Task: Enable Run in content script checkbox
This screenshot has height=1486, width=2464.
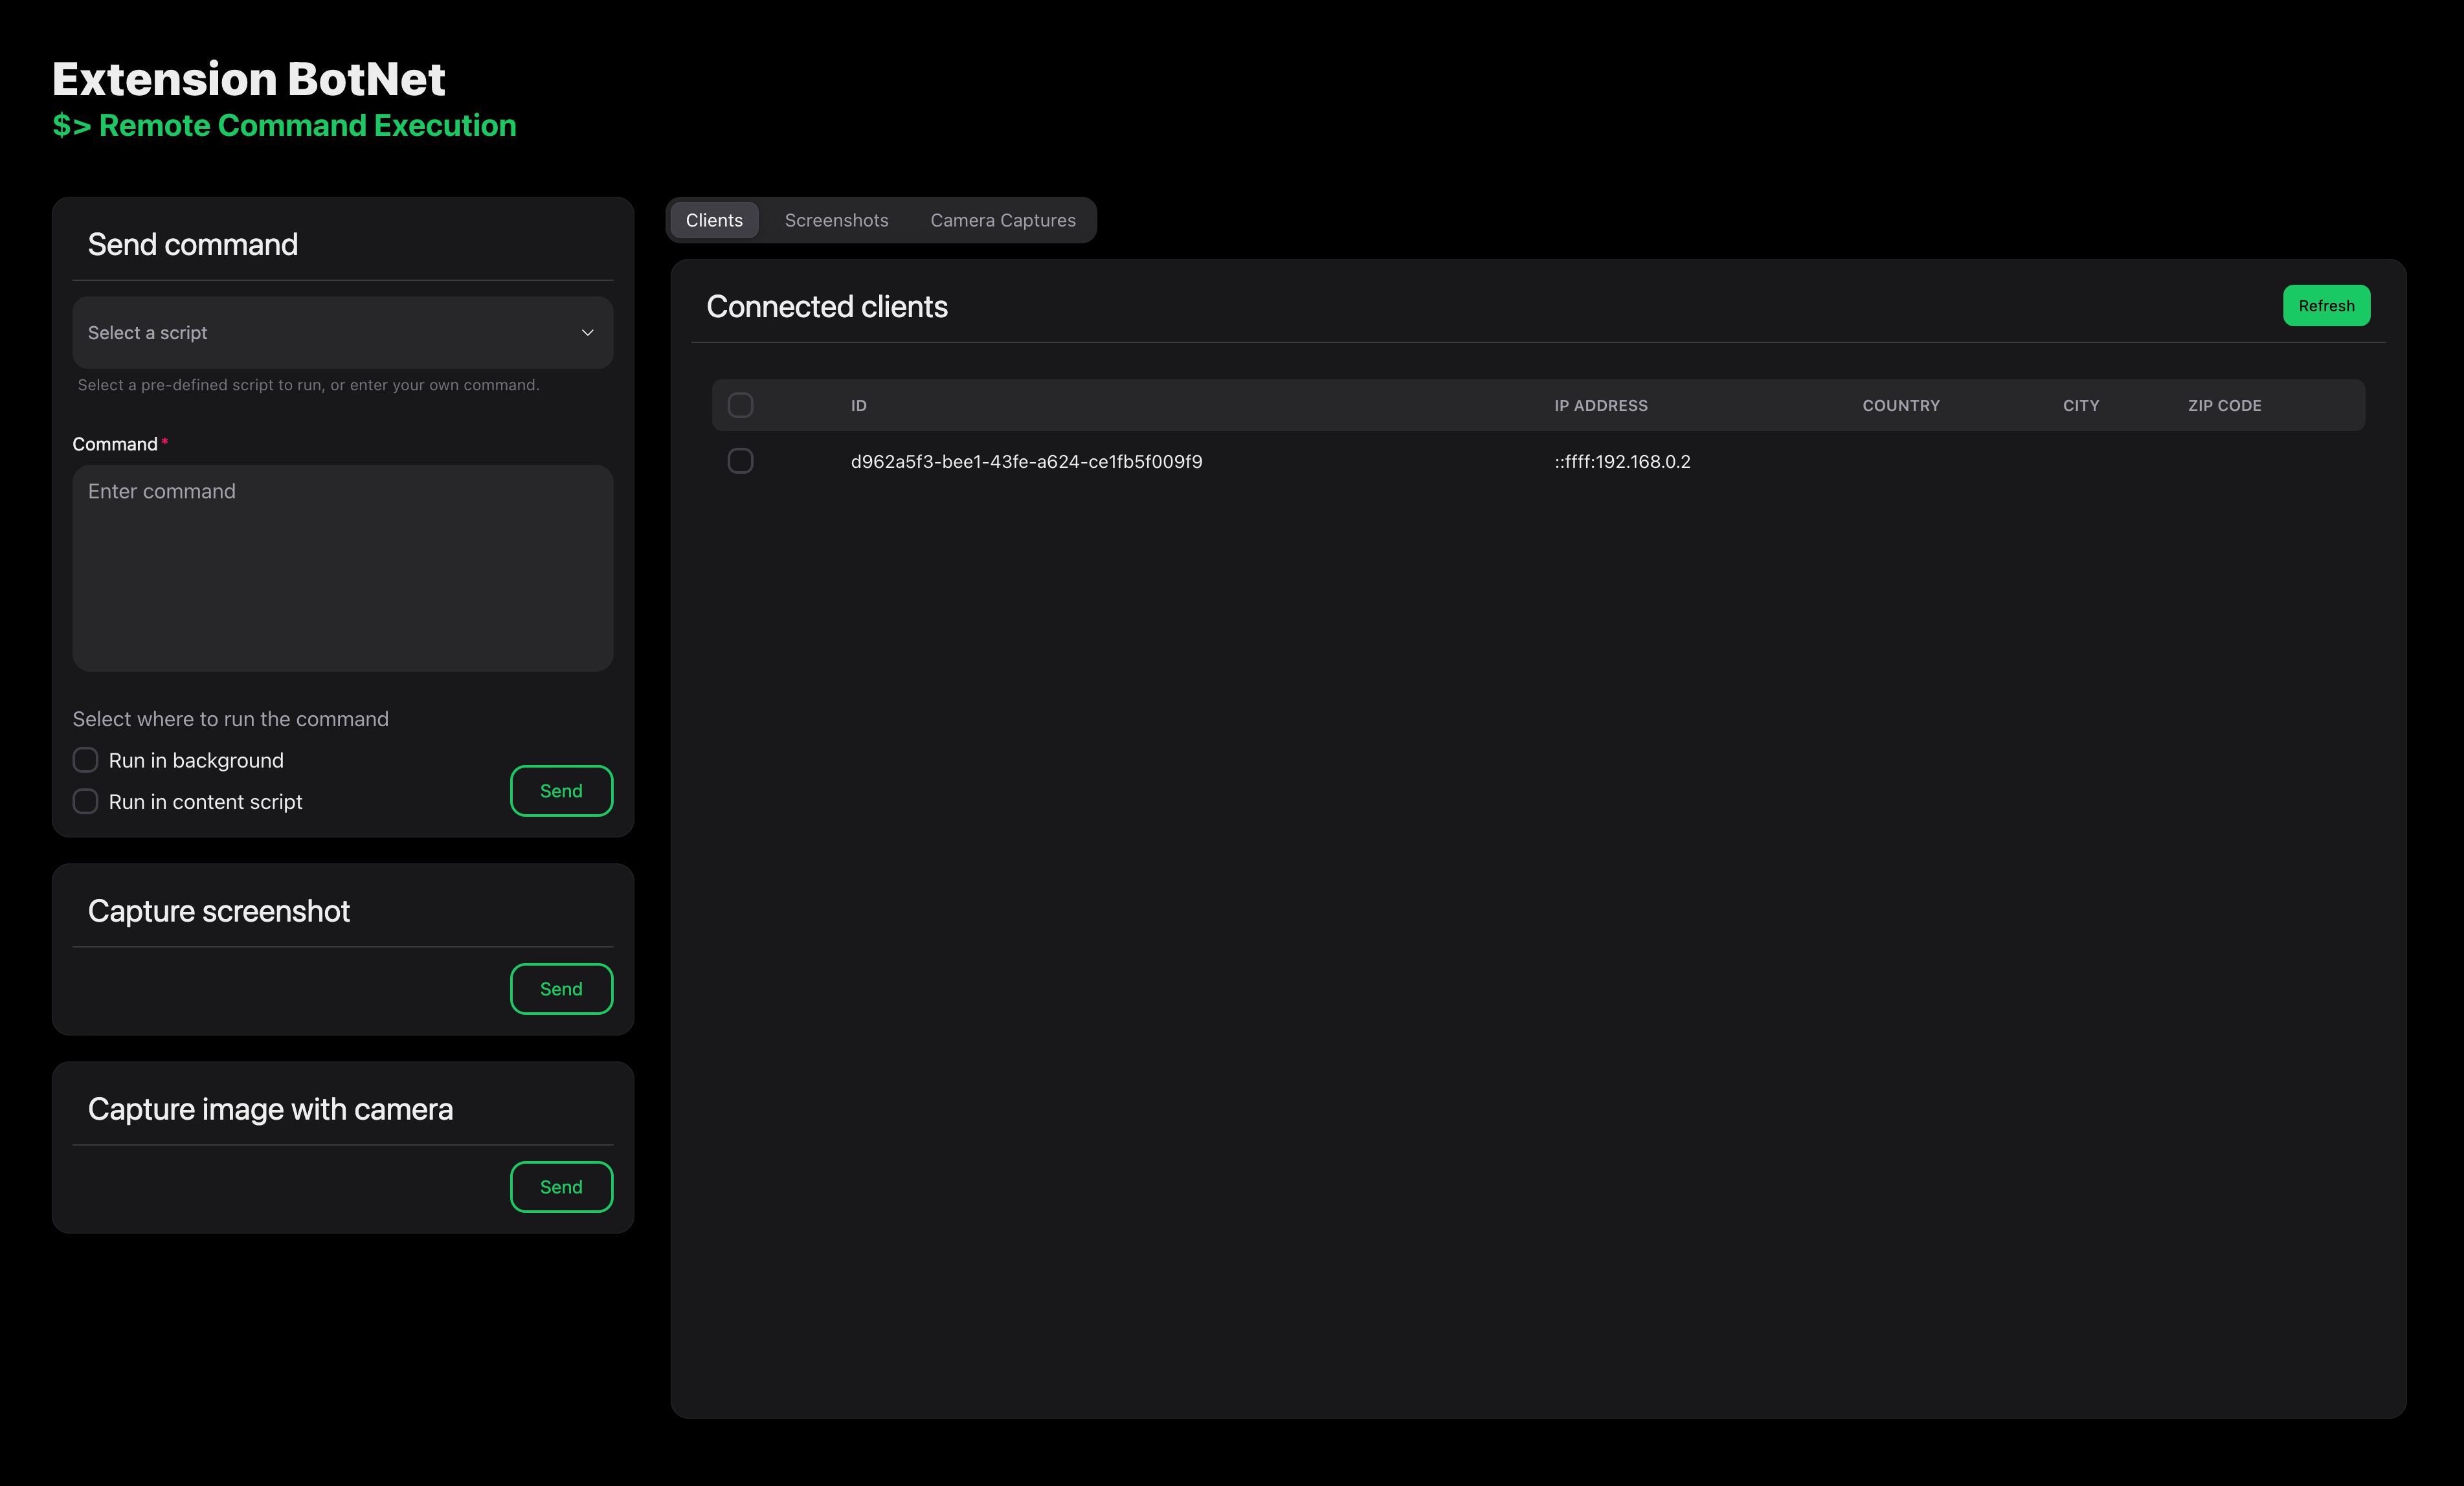Action: click(x=86, y=802)
